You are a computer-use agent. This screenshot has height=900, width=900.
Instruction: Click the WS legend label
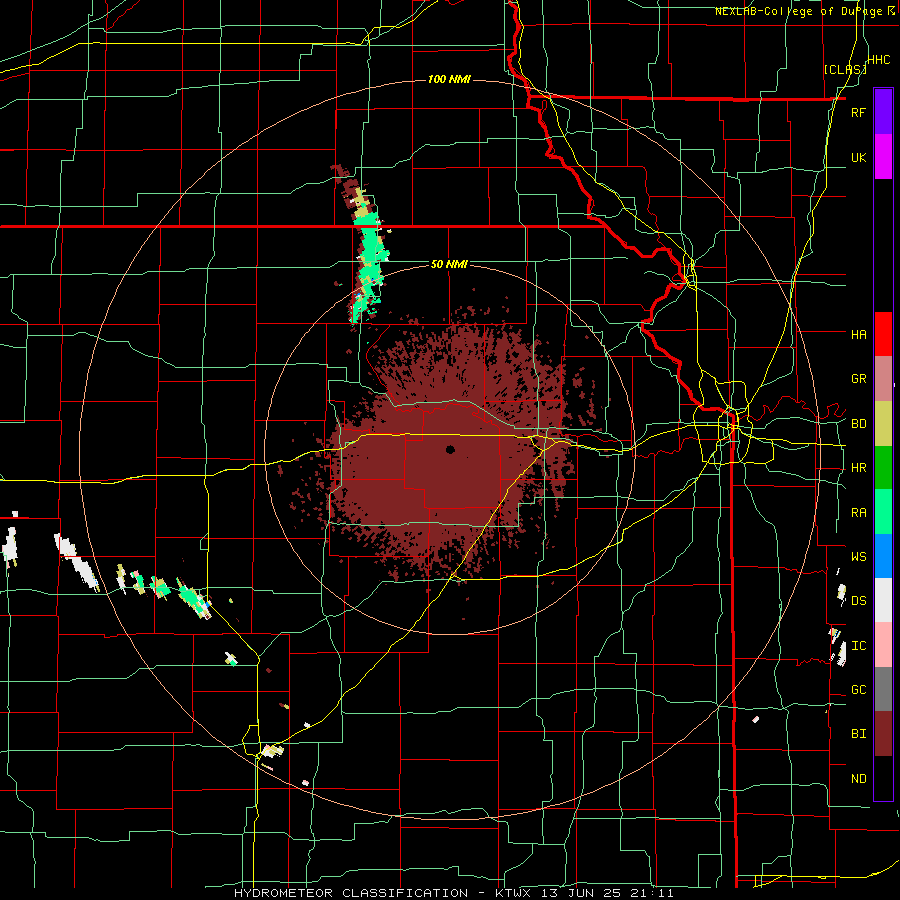pos(858,556)
